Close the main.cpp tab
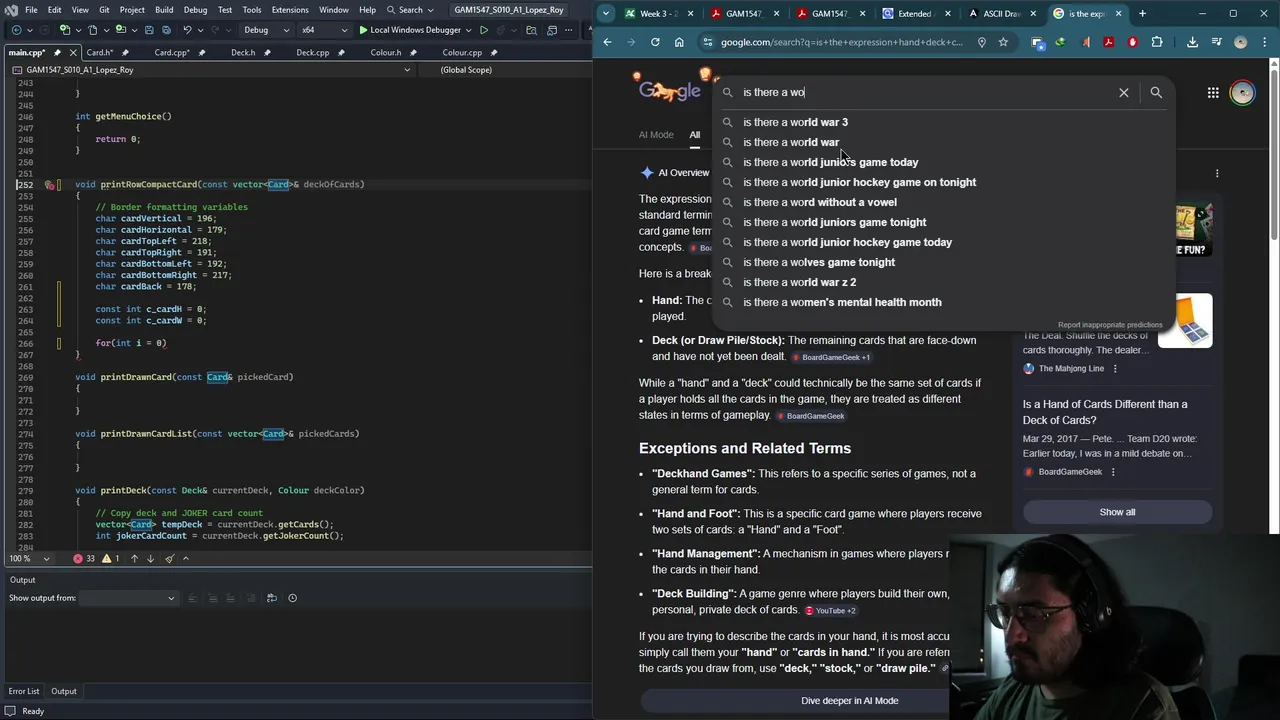The image size is (1280, 720). pyautogui.click(x=73, y=52)
